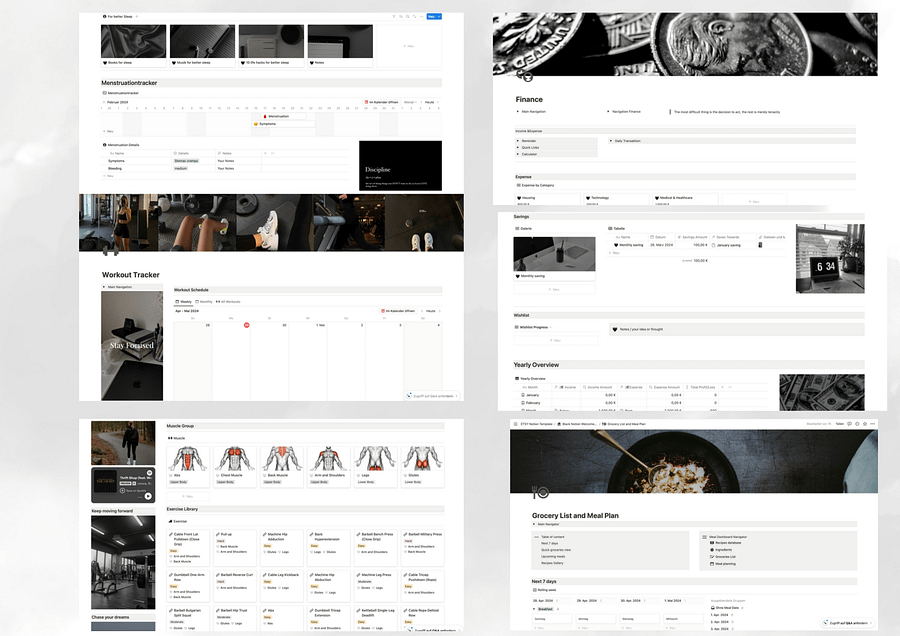Click Recipes Gallery in Table of content
The height and width of the screenshot is (636, 900).
point(552,563)
